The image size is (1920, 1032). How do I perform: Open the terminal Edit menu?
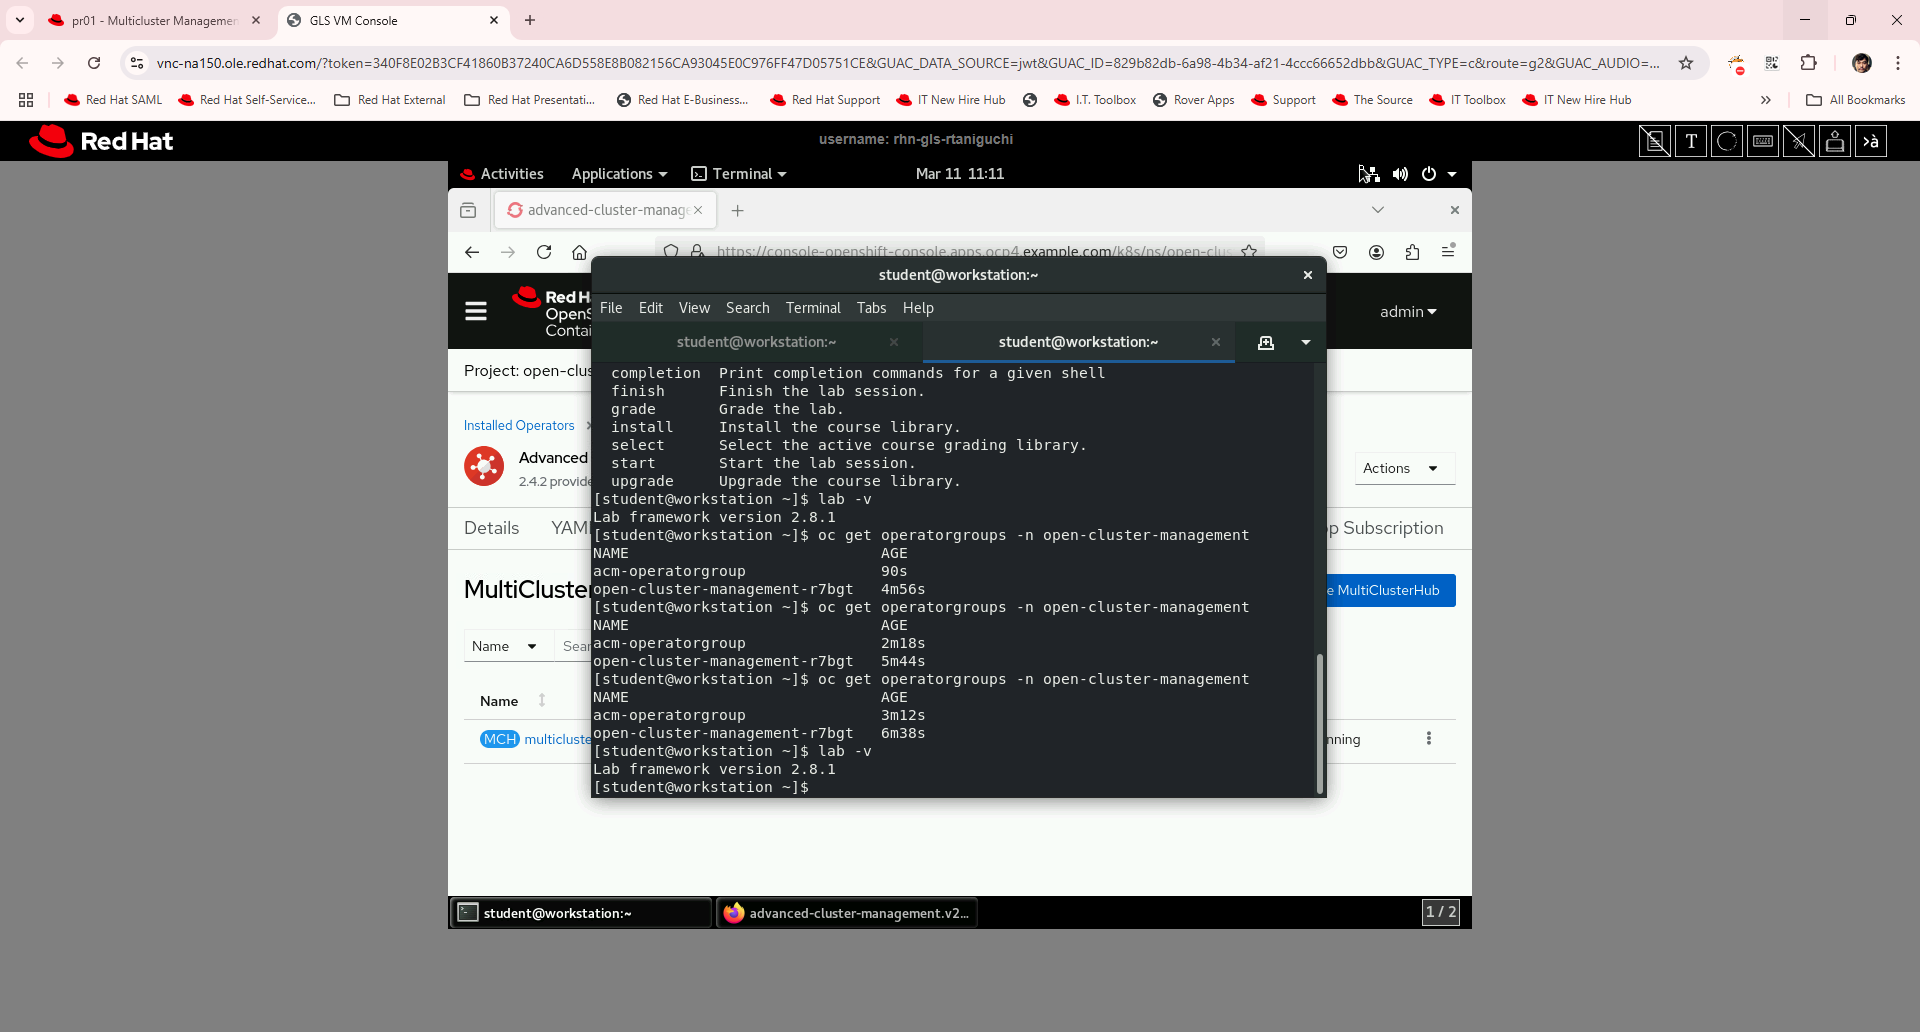tap(651, 308)
